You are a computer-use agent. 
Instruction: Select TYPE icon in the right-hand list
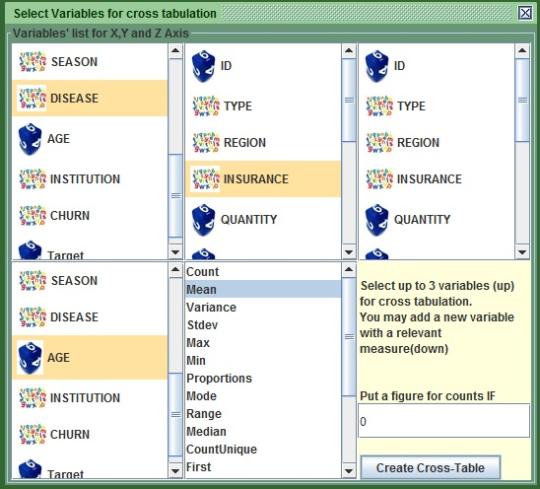[x=379, y=106]
